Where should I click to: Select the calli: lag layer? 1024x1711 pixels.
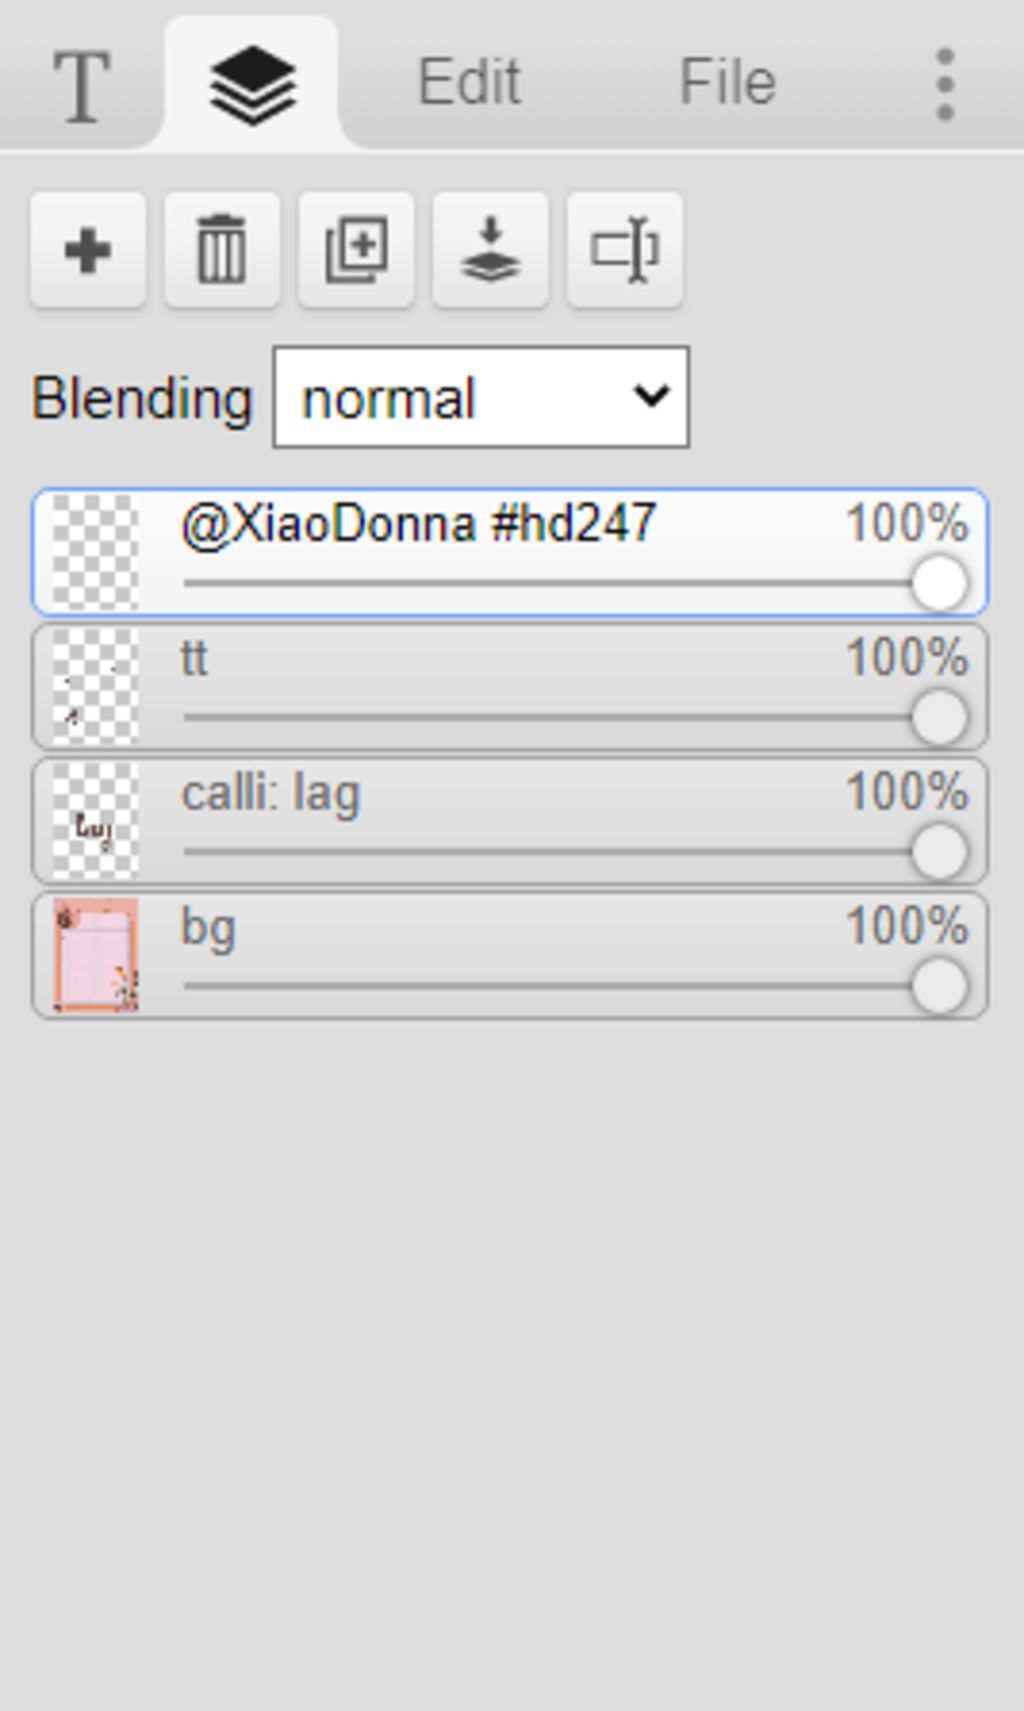click(x=510, y=821)
